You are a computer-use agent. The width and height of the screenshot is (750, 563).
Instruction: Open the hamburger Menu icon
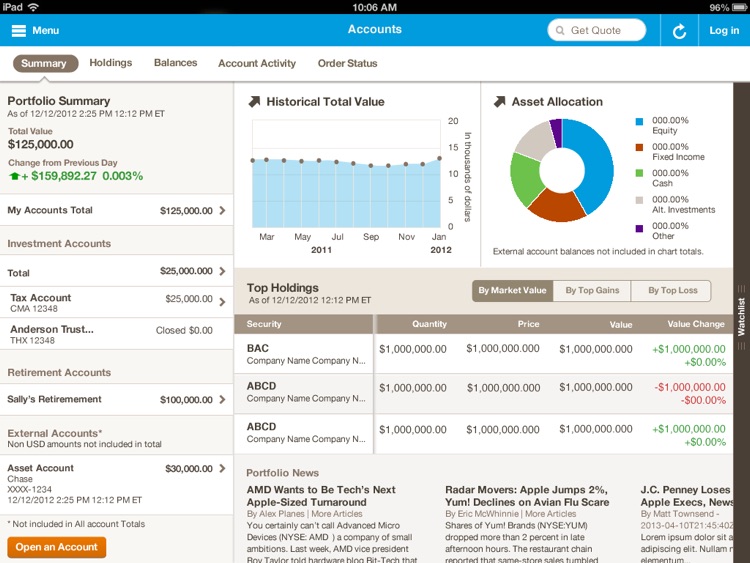[x=19, y=31]
